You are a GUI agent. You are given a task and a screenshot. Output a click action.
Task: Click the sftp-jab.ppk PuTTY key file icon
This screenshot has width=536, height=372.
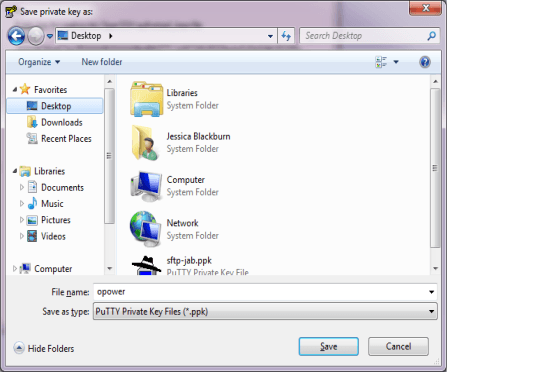click(146, 266)
